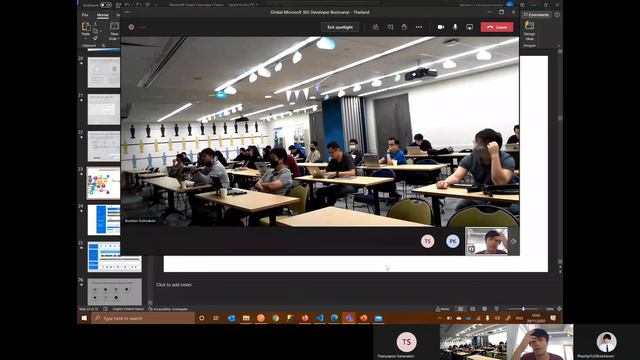Click the red recording indicator icon

pos(131,27)
